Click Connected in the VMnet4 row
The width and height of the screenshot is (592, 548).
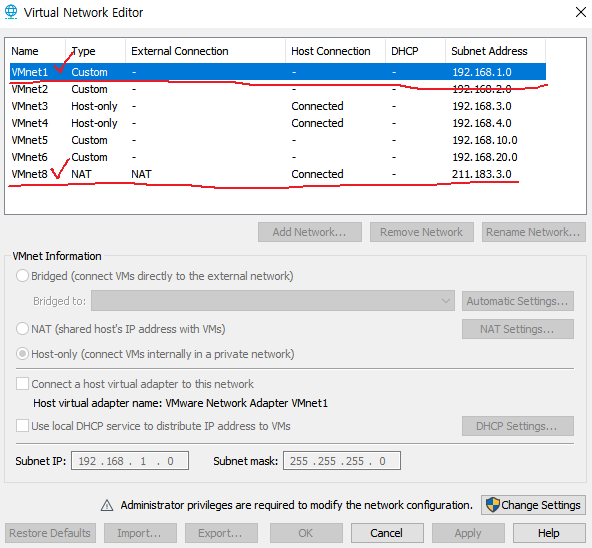[317, 123]
